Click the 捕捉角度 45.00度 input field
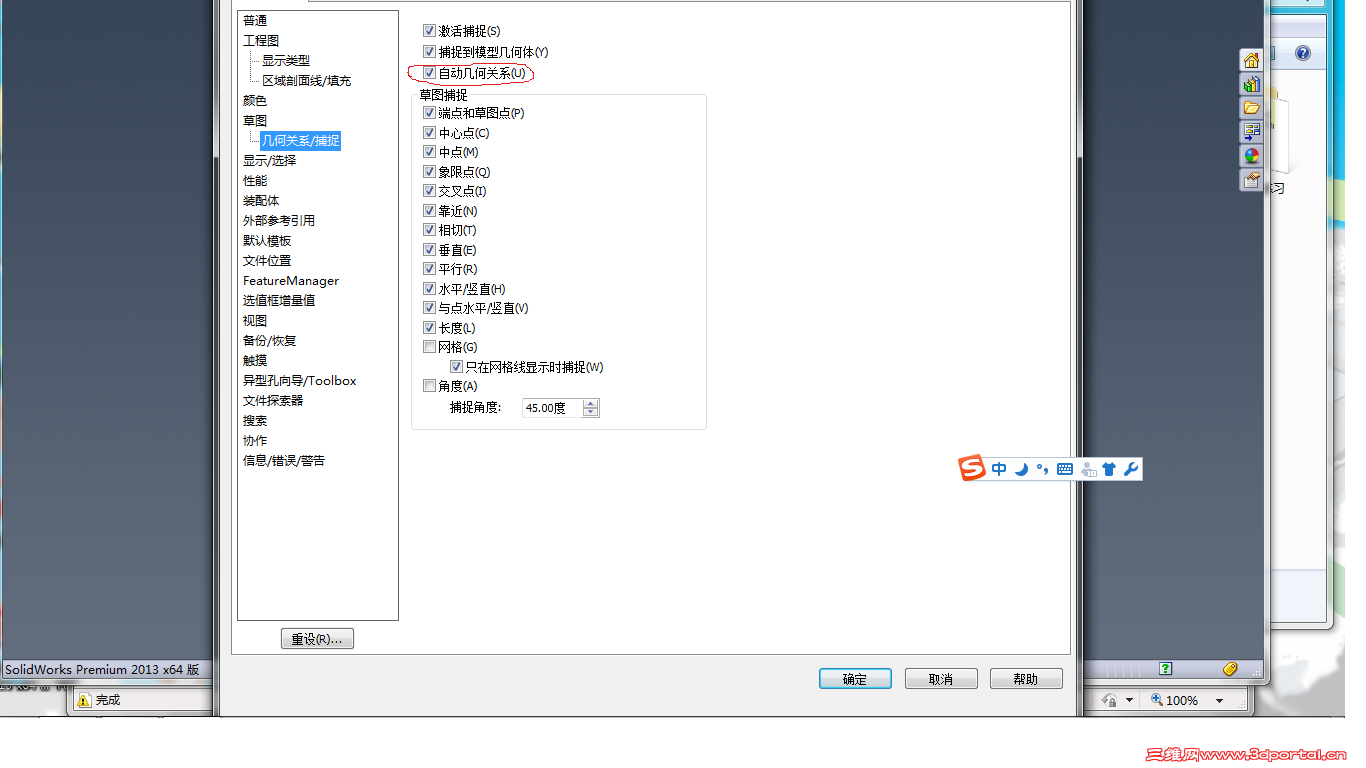 [x=553, y=408]
